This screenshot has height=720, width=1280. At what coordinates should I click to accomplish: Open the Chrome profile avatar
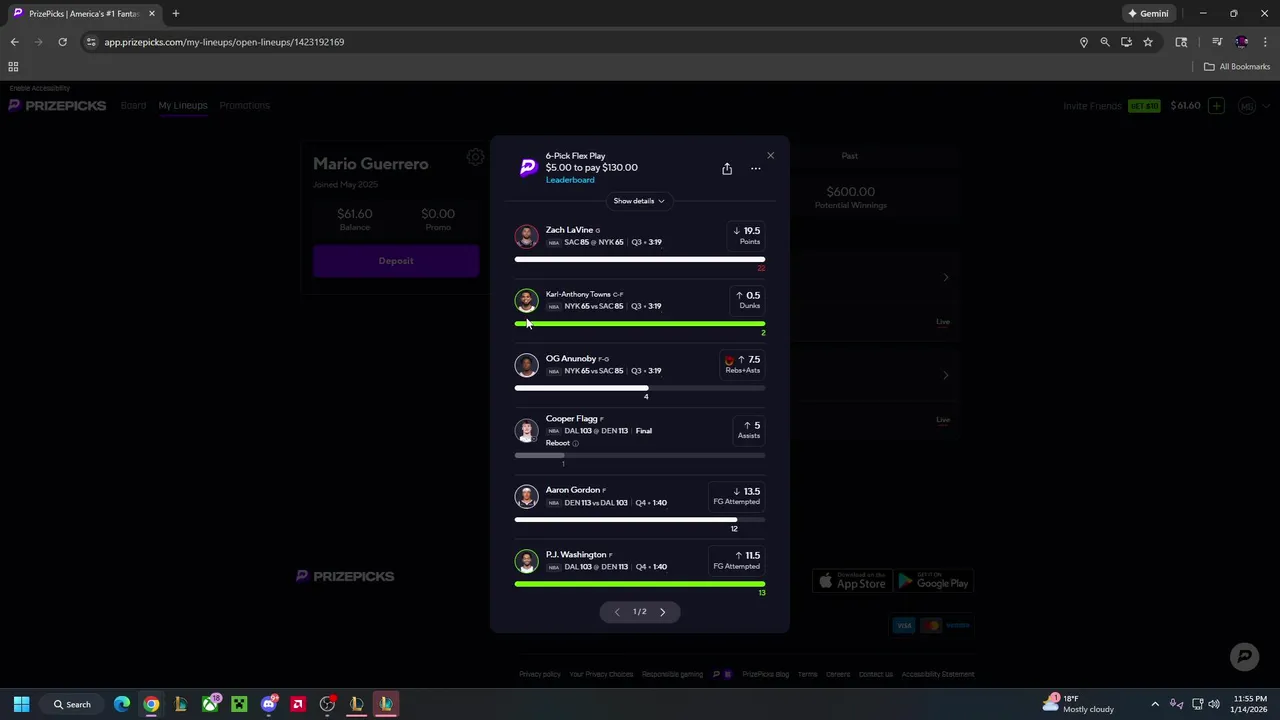[x=1241, y=42]
